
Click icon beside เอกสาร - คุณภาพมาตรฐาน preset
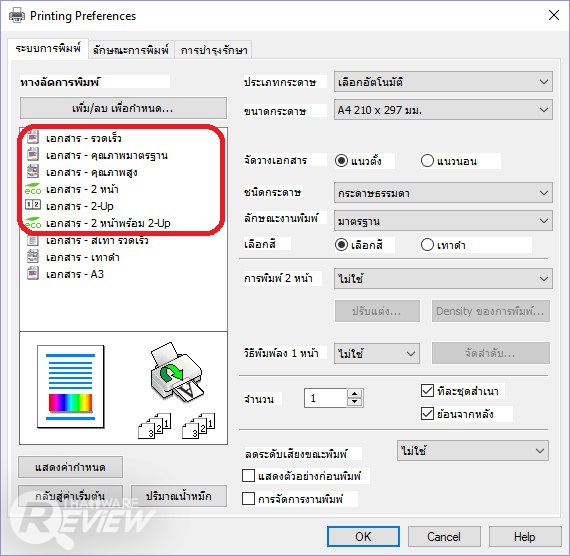[33, 154]
